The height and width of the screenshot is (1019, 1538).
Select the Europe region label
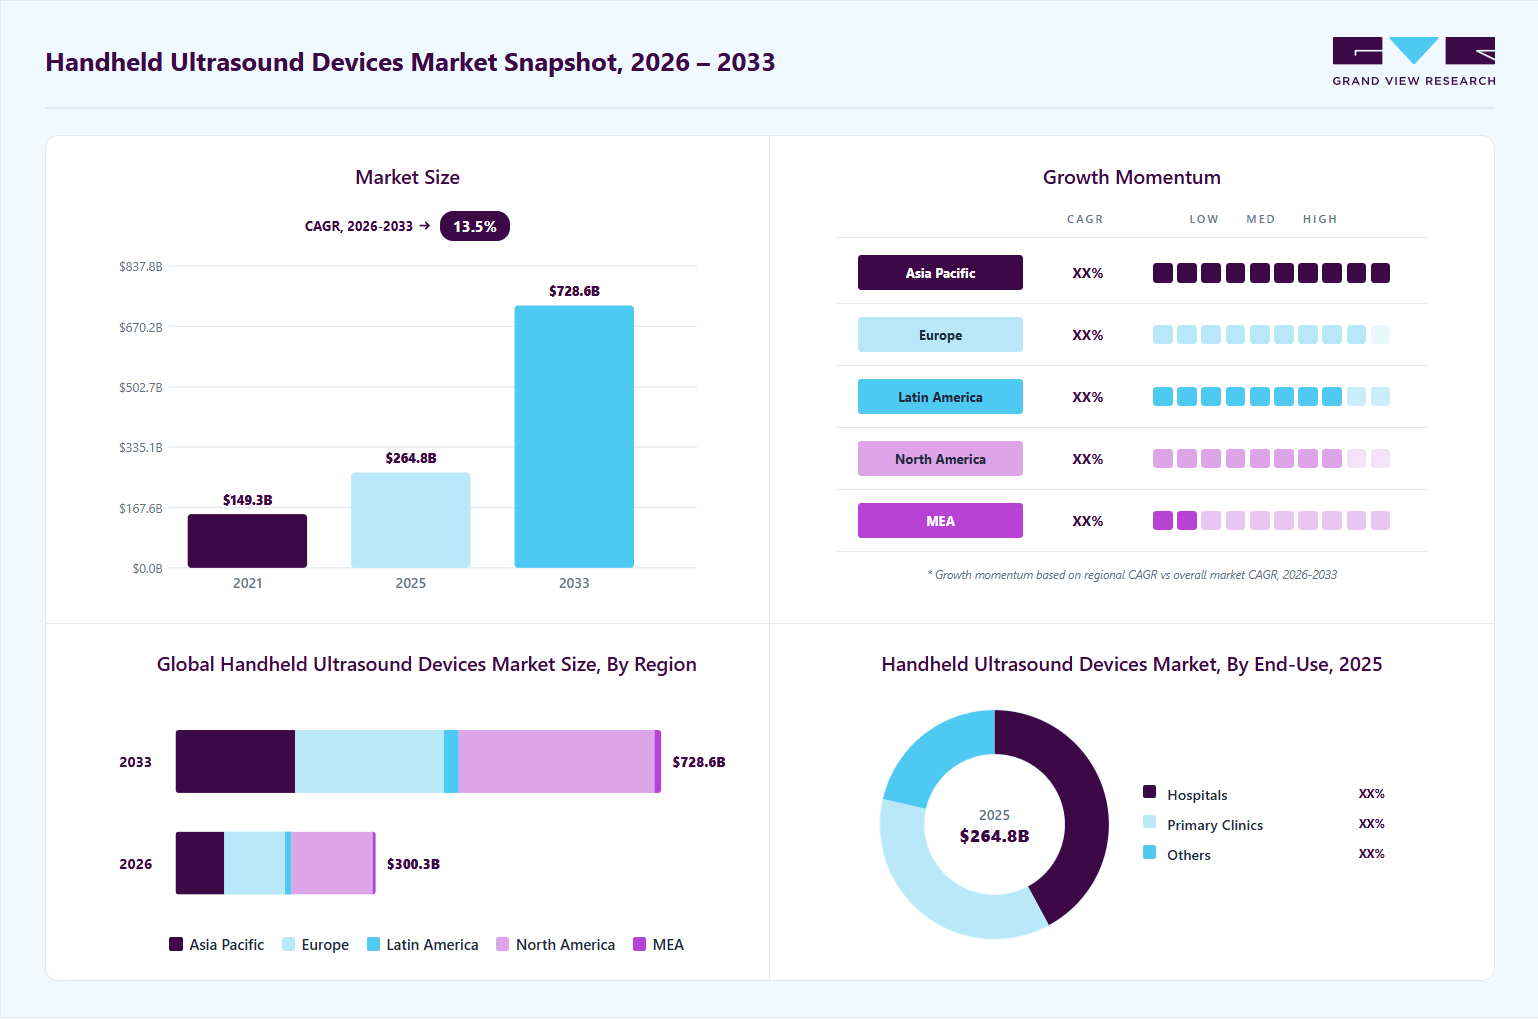[x=940, y=335]
